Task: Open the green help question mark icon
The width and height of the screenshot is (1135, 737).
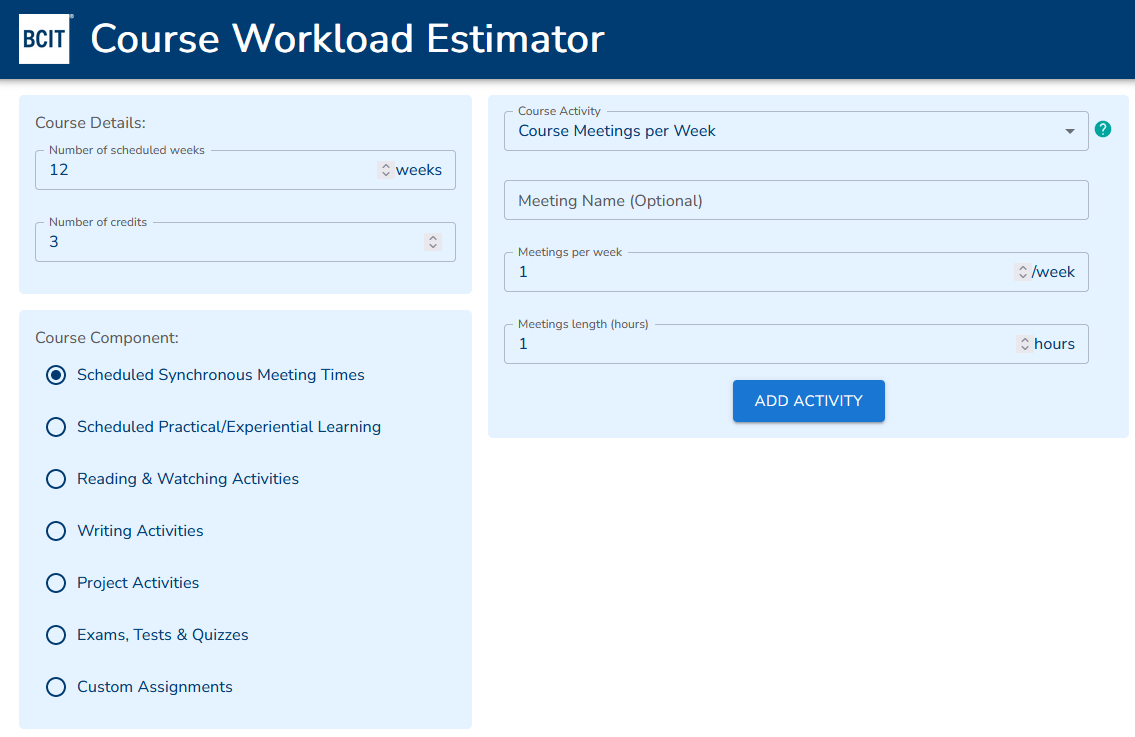Action: pos(1103,129)
